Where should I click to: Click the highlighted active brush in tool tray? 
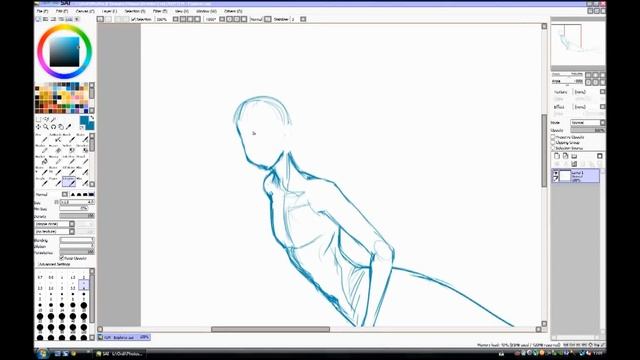point(69,181)
